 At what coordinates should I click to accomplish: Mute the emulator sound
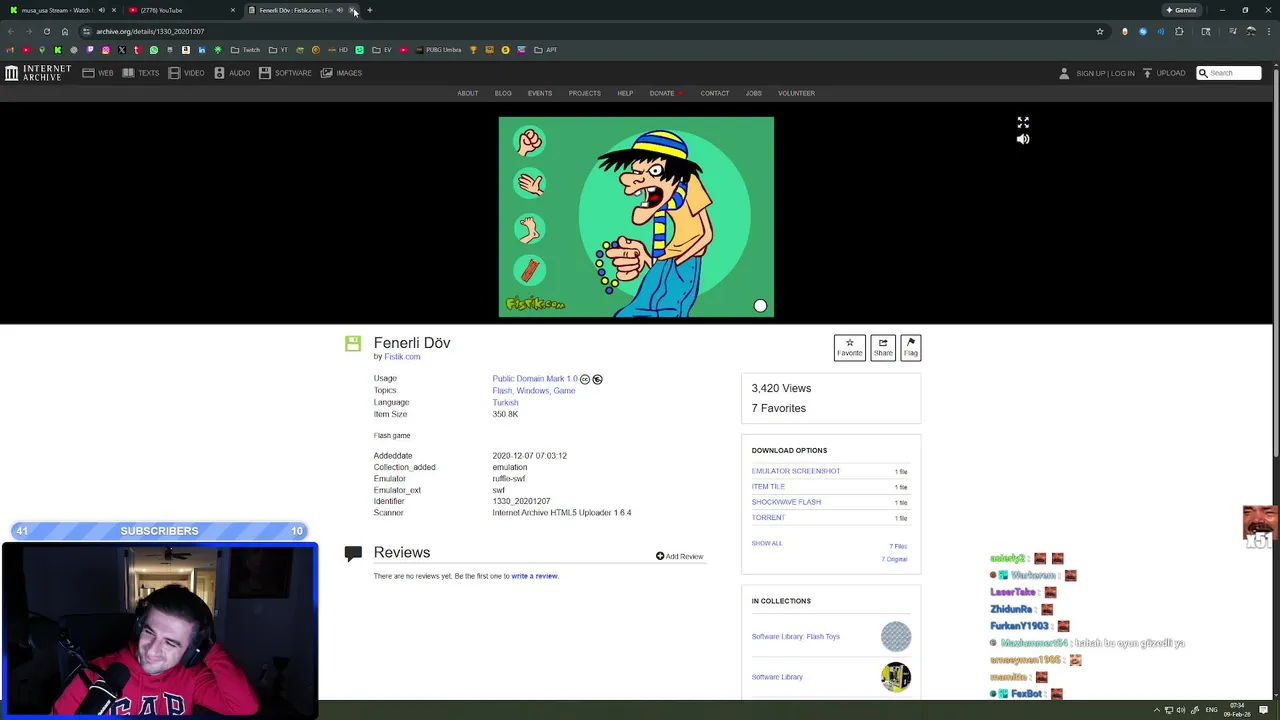1023,139
